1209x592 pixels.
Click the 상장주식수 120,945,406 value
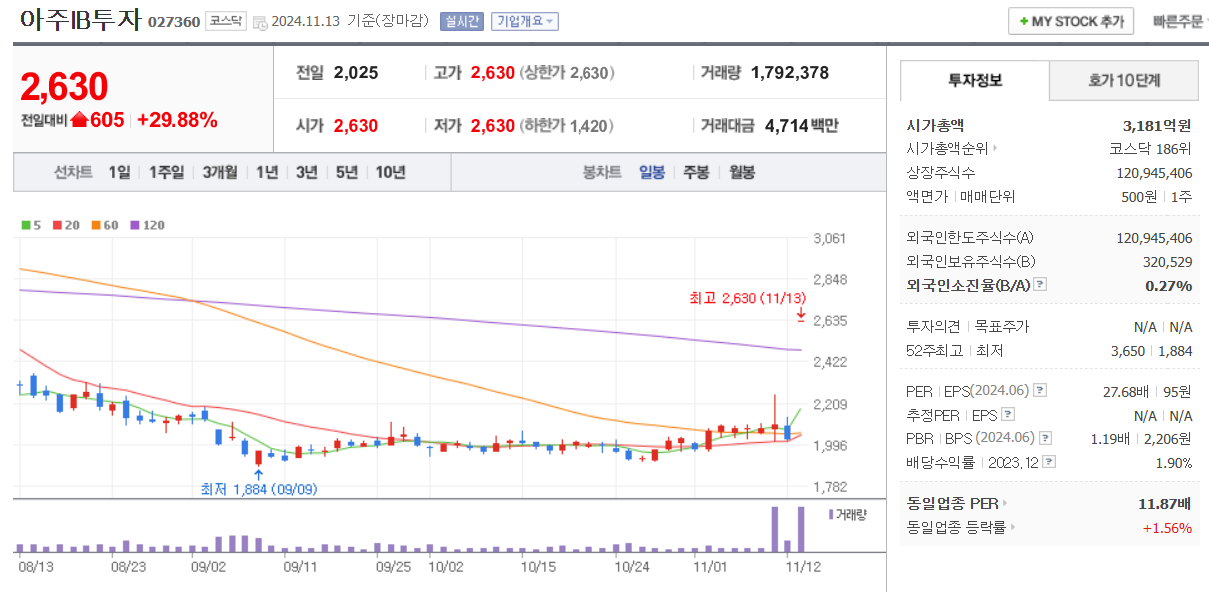point(1154,173)
